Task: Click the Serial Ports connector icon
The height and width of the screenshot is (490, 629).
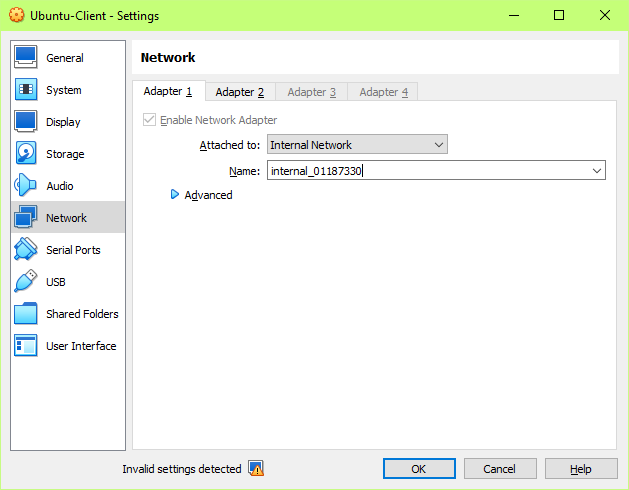Action: coord(26,249)
